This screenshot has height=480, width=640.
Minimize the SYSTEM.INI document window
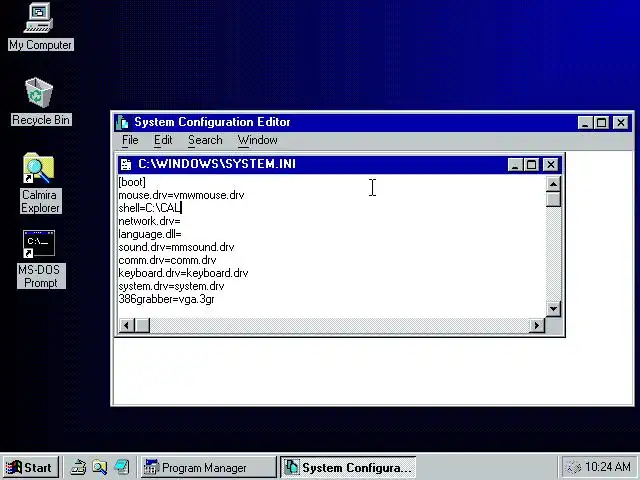click(515, 164)
